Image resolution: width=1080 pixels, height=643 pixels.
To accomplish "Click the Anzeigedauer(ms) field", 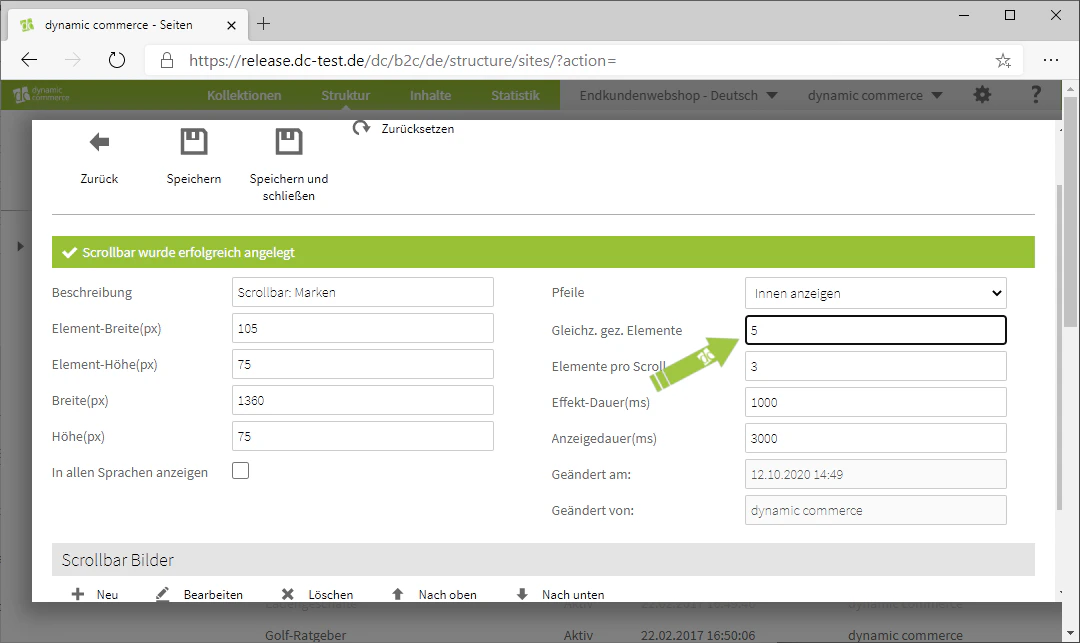I will tap(875, 439).
